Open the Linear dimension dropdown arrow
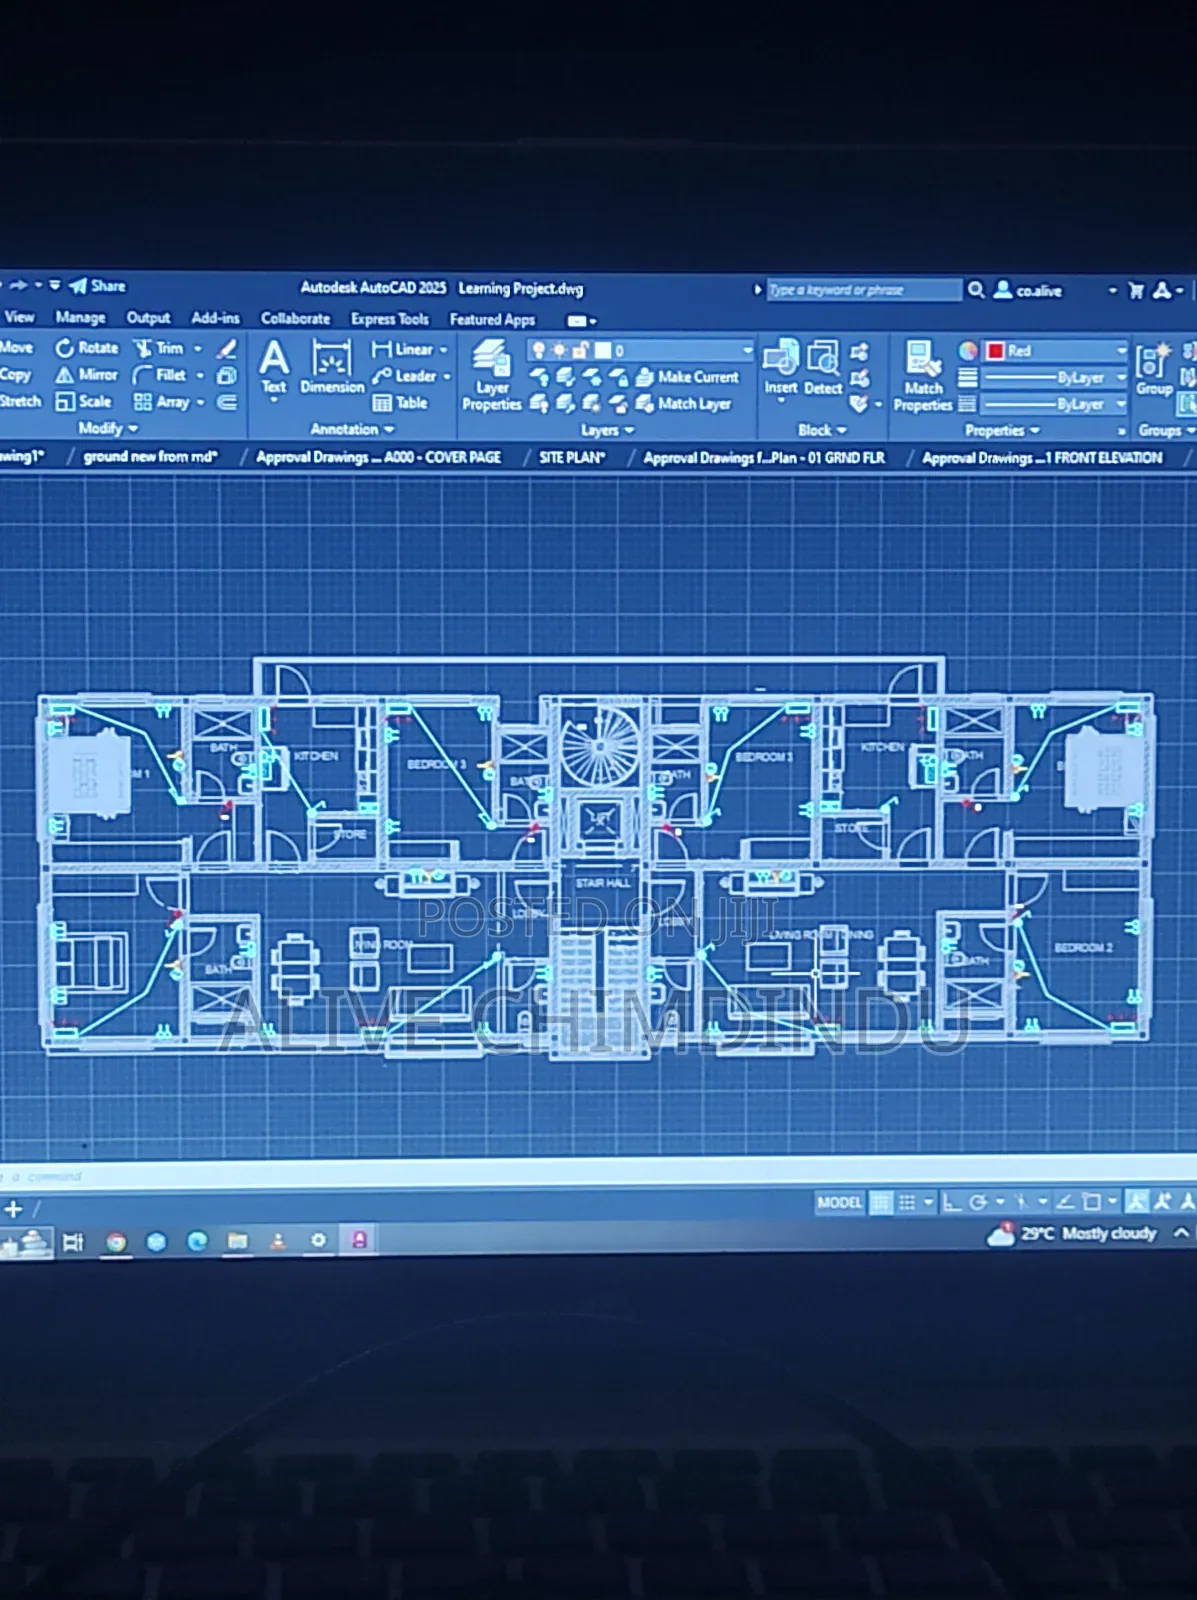1197x1600 pixels. coord(443,349)
